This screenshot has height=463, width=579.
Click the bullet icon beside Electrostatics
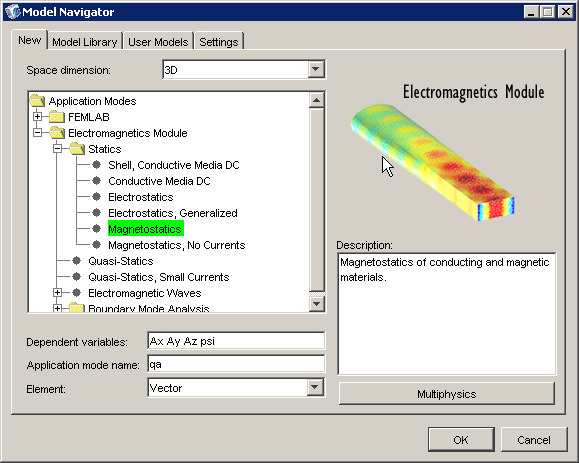(96, 197)
